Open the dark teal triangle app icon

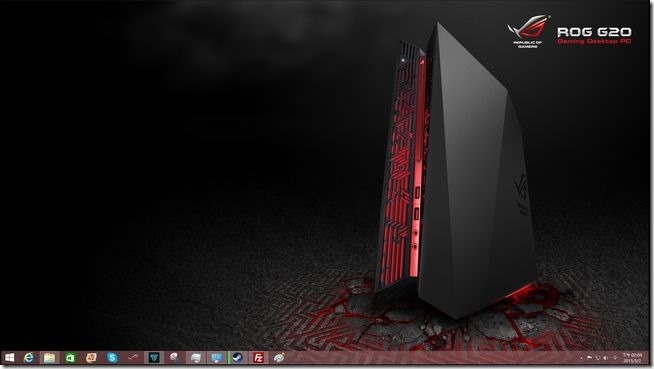pos(154,358)
